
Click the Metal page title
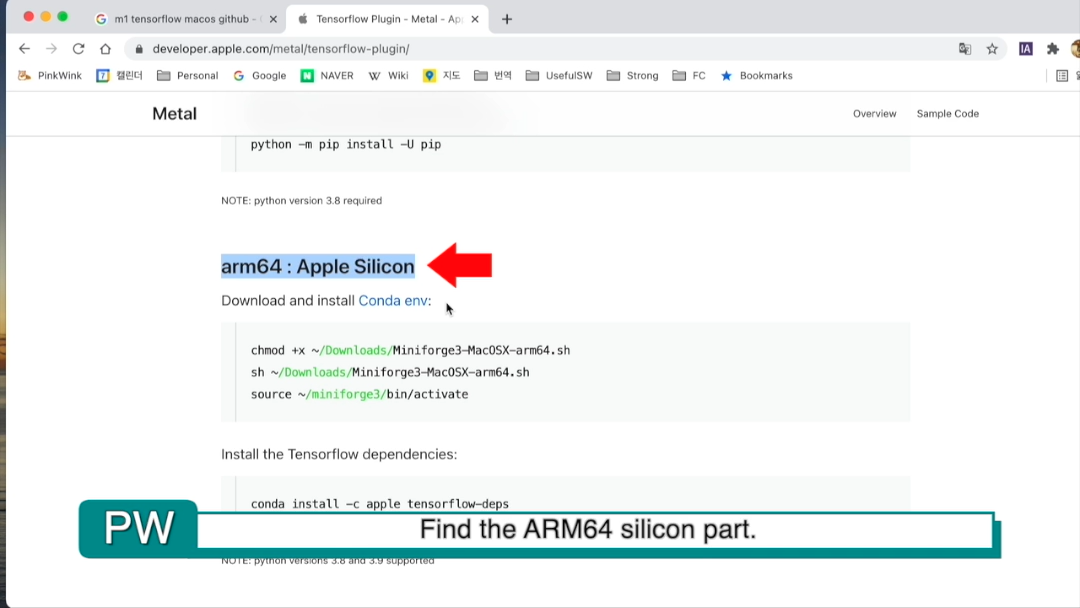click(174, 114)
